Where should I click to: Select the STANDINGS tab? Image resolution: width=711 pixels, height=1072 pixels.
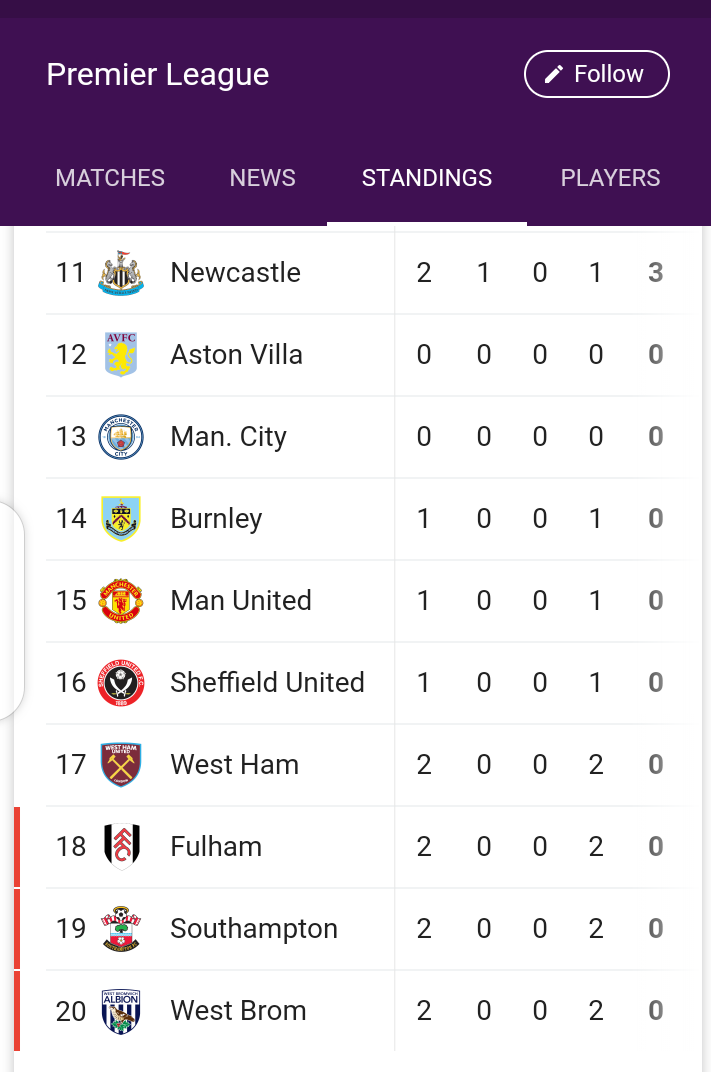[427, 178]
